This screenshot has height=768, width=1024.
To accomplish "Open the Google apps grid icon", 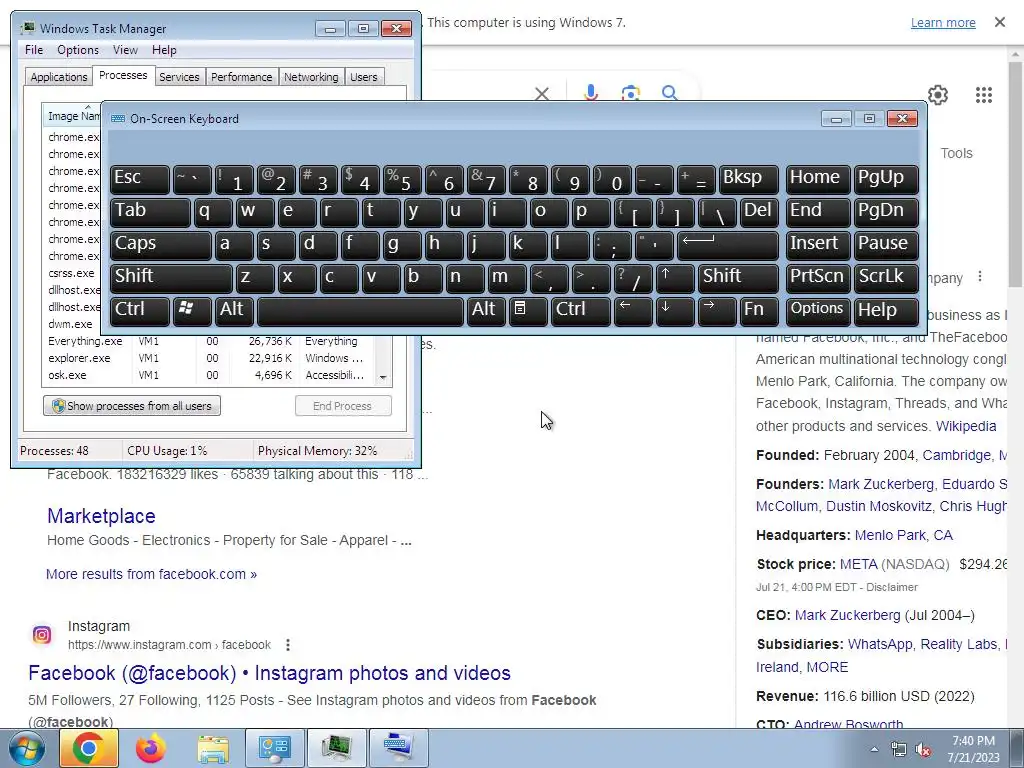I will [984, 95].
